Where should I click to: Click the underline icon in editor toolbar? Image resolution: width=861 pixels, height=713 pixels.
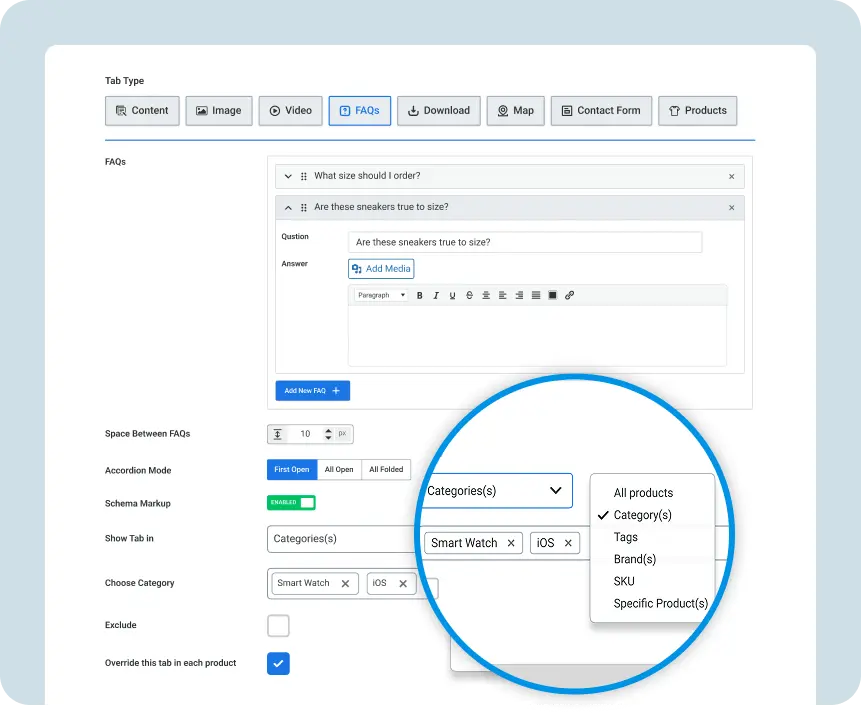click(x=452, y=295)
